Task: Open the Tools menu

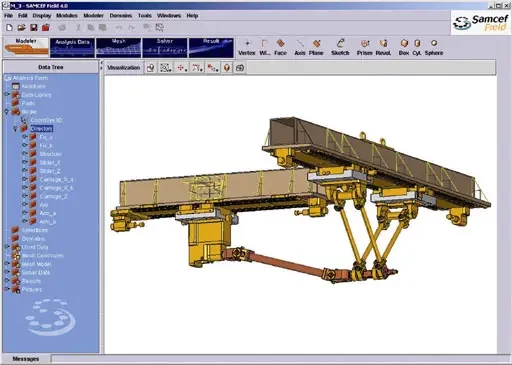Action: click(145, 16)
